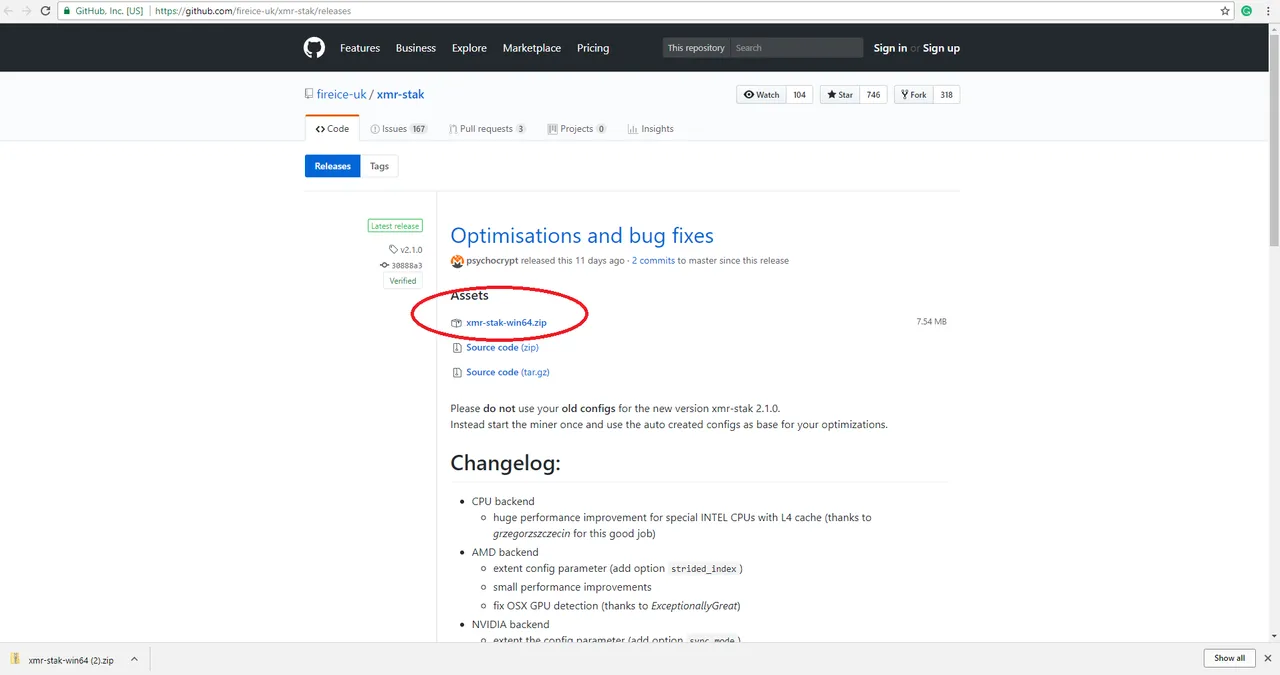Image resolution: width=1280 pixels, height=675 pixels.
Task: Open download item options chevron
Action: (x=134, y=660)
